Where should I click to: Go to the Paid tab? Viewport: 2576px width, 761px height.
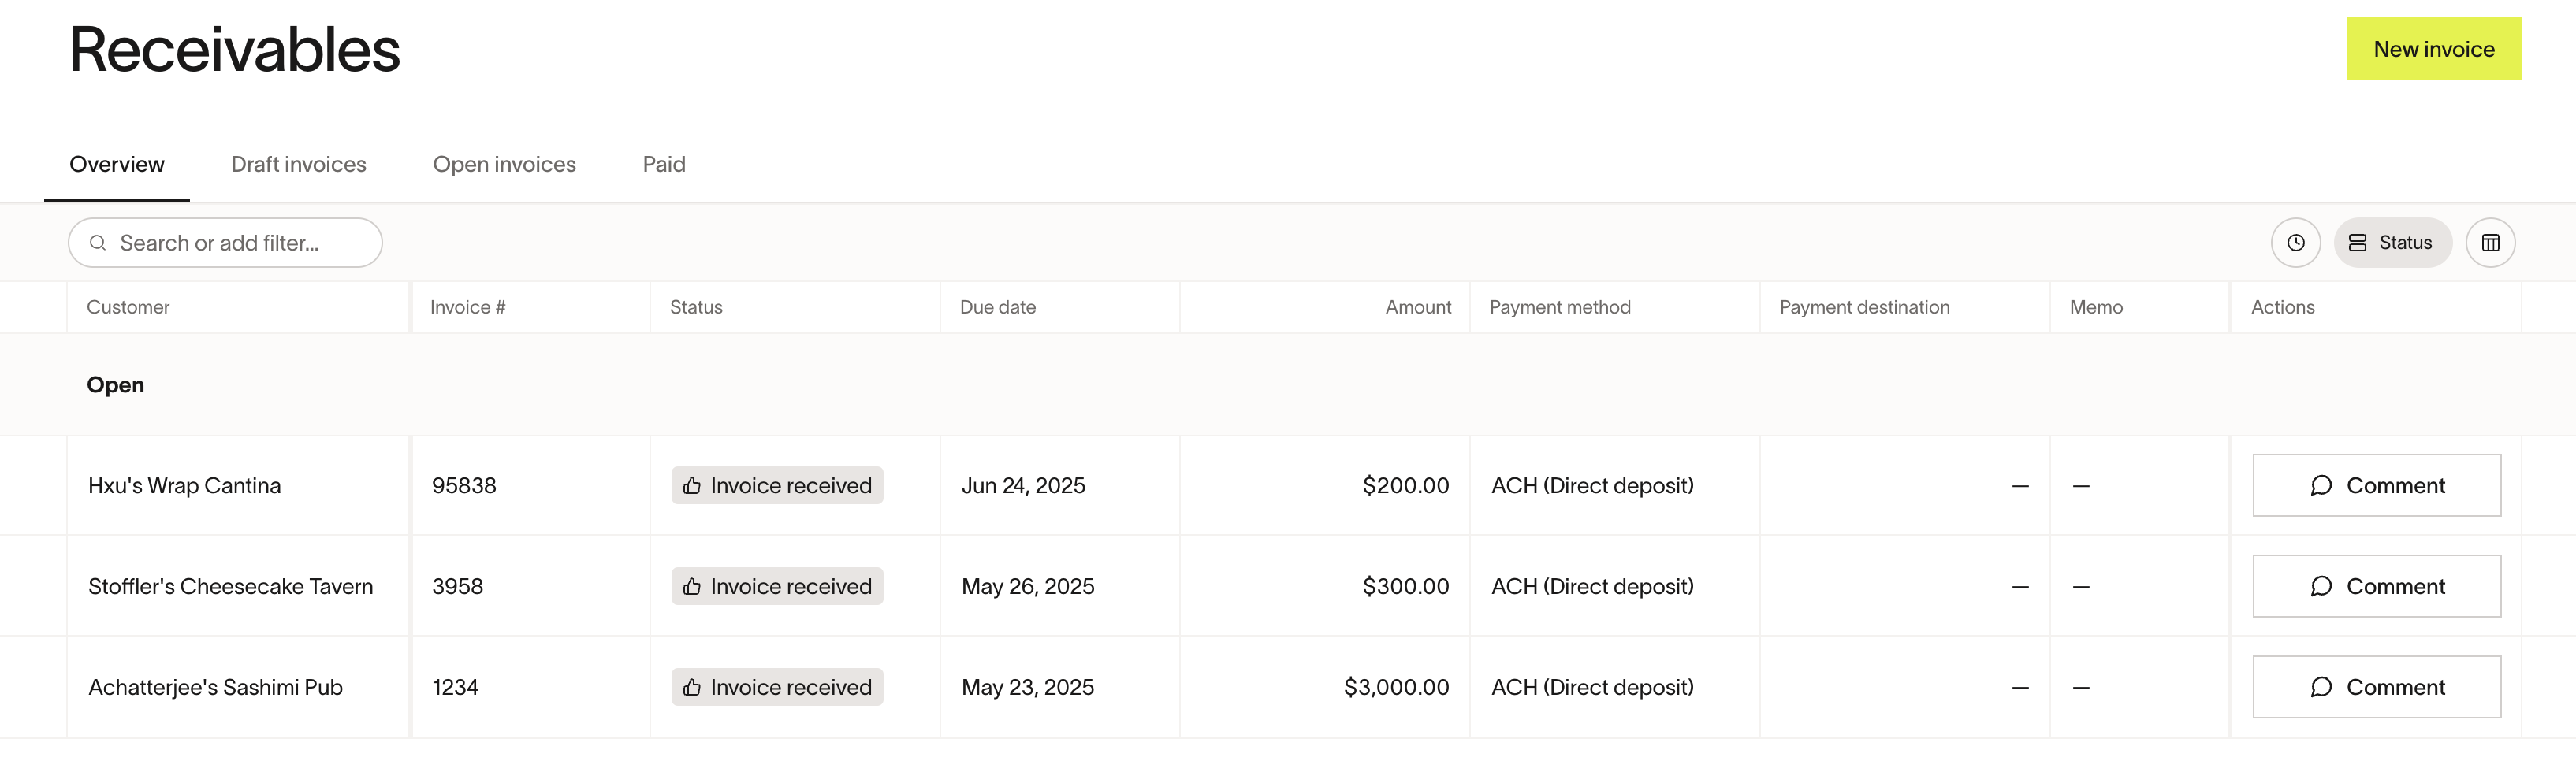pos(664,164)
